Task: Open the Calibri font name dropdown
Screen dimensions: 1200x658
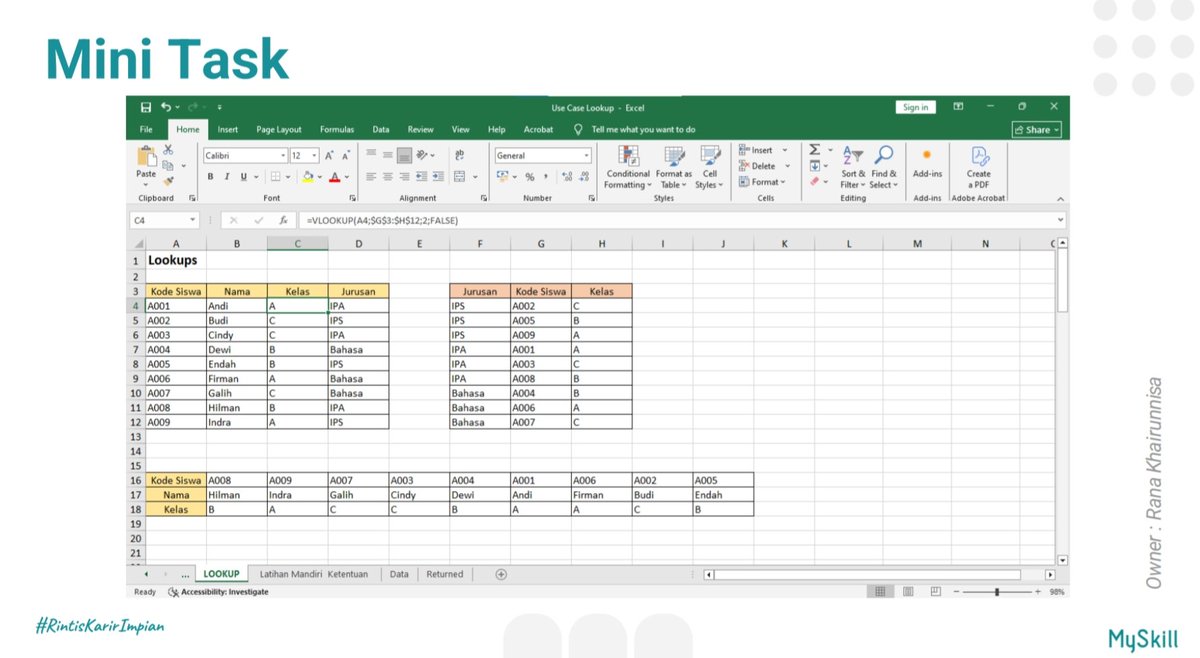Action: pos(283,156)
